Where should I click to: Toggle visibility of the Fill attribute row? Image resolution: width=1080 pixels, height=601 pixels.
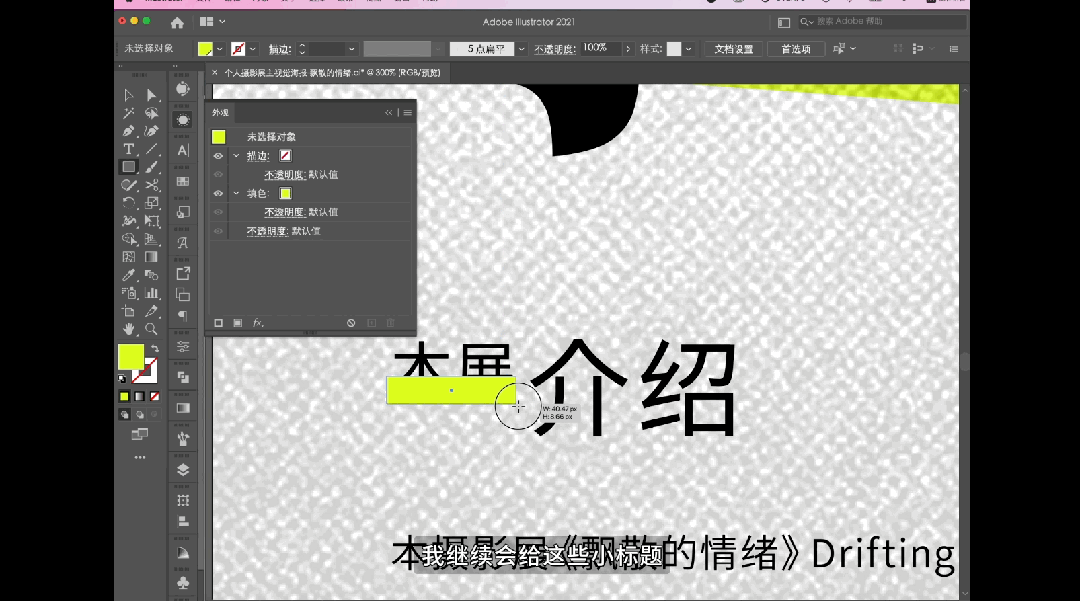[218, 193]
